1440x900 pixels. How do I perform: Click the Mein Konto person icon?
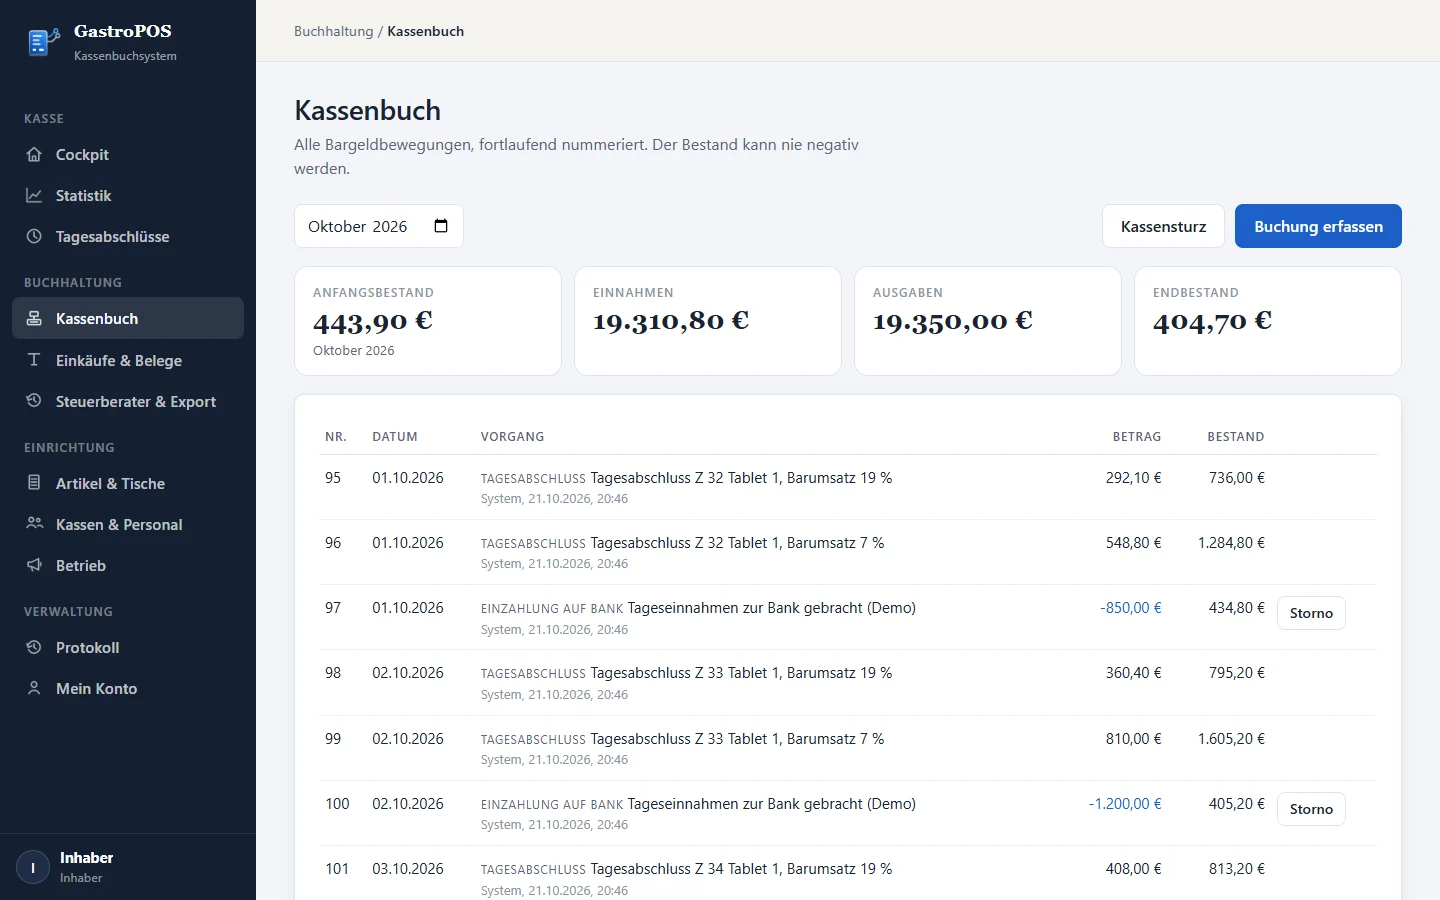[34, 688]
